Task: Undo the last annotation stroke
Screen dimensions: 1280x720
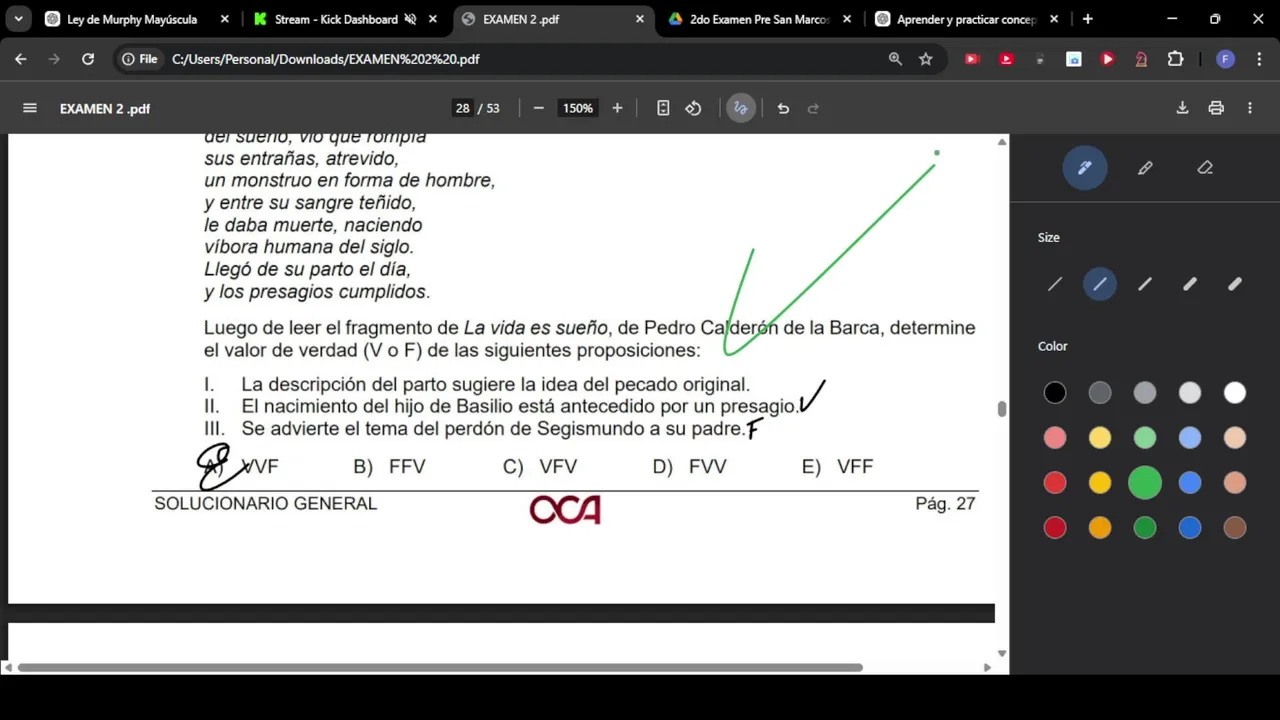Action: [783, 108]
